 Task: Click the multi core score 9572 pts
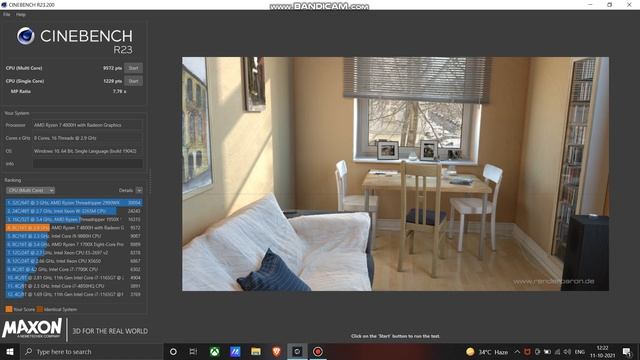[x=113, y=68]
